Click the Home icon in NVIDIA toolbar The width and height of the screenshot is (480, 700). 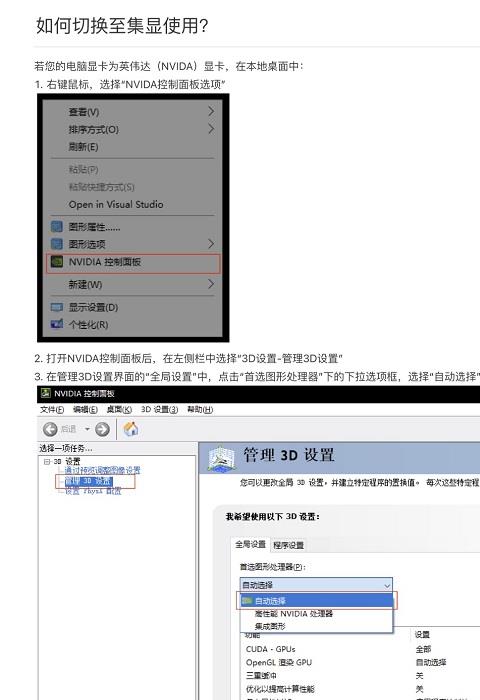click(131, 429)
